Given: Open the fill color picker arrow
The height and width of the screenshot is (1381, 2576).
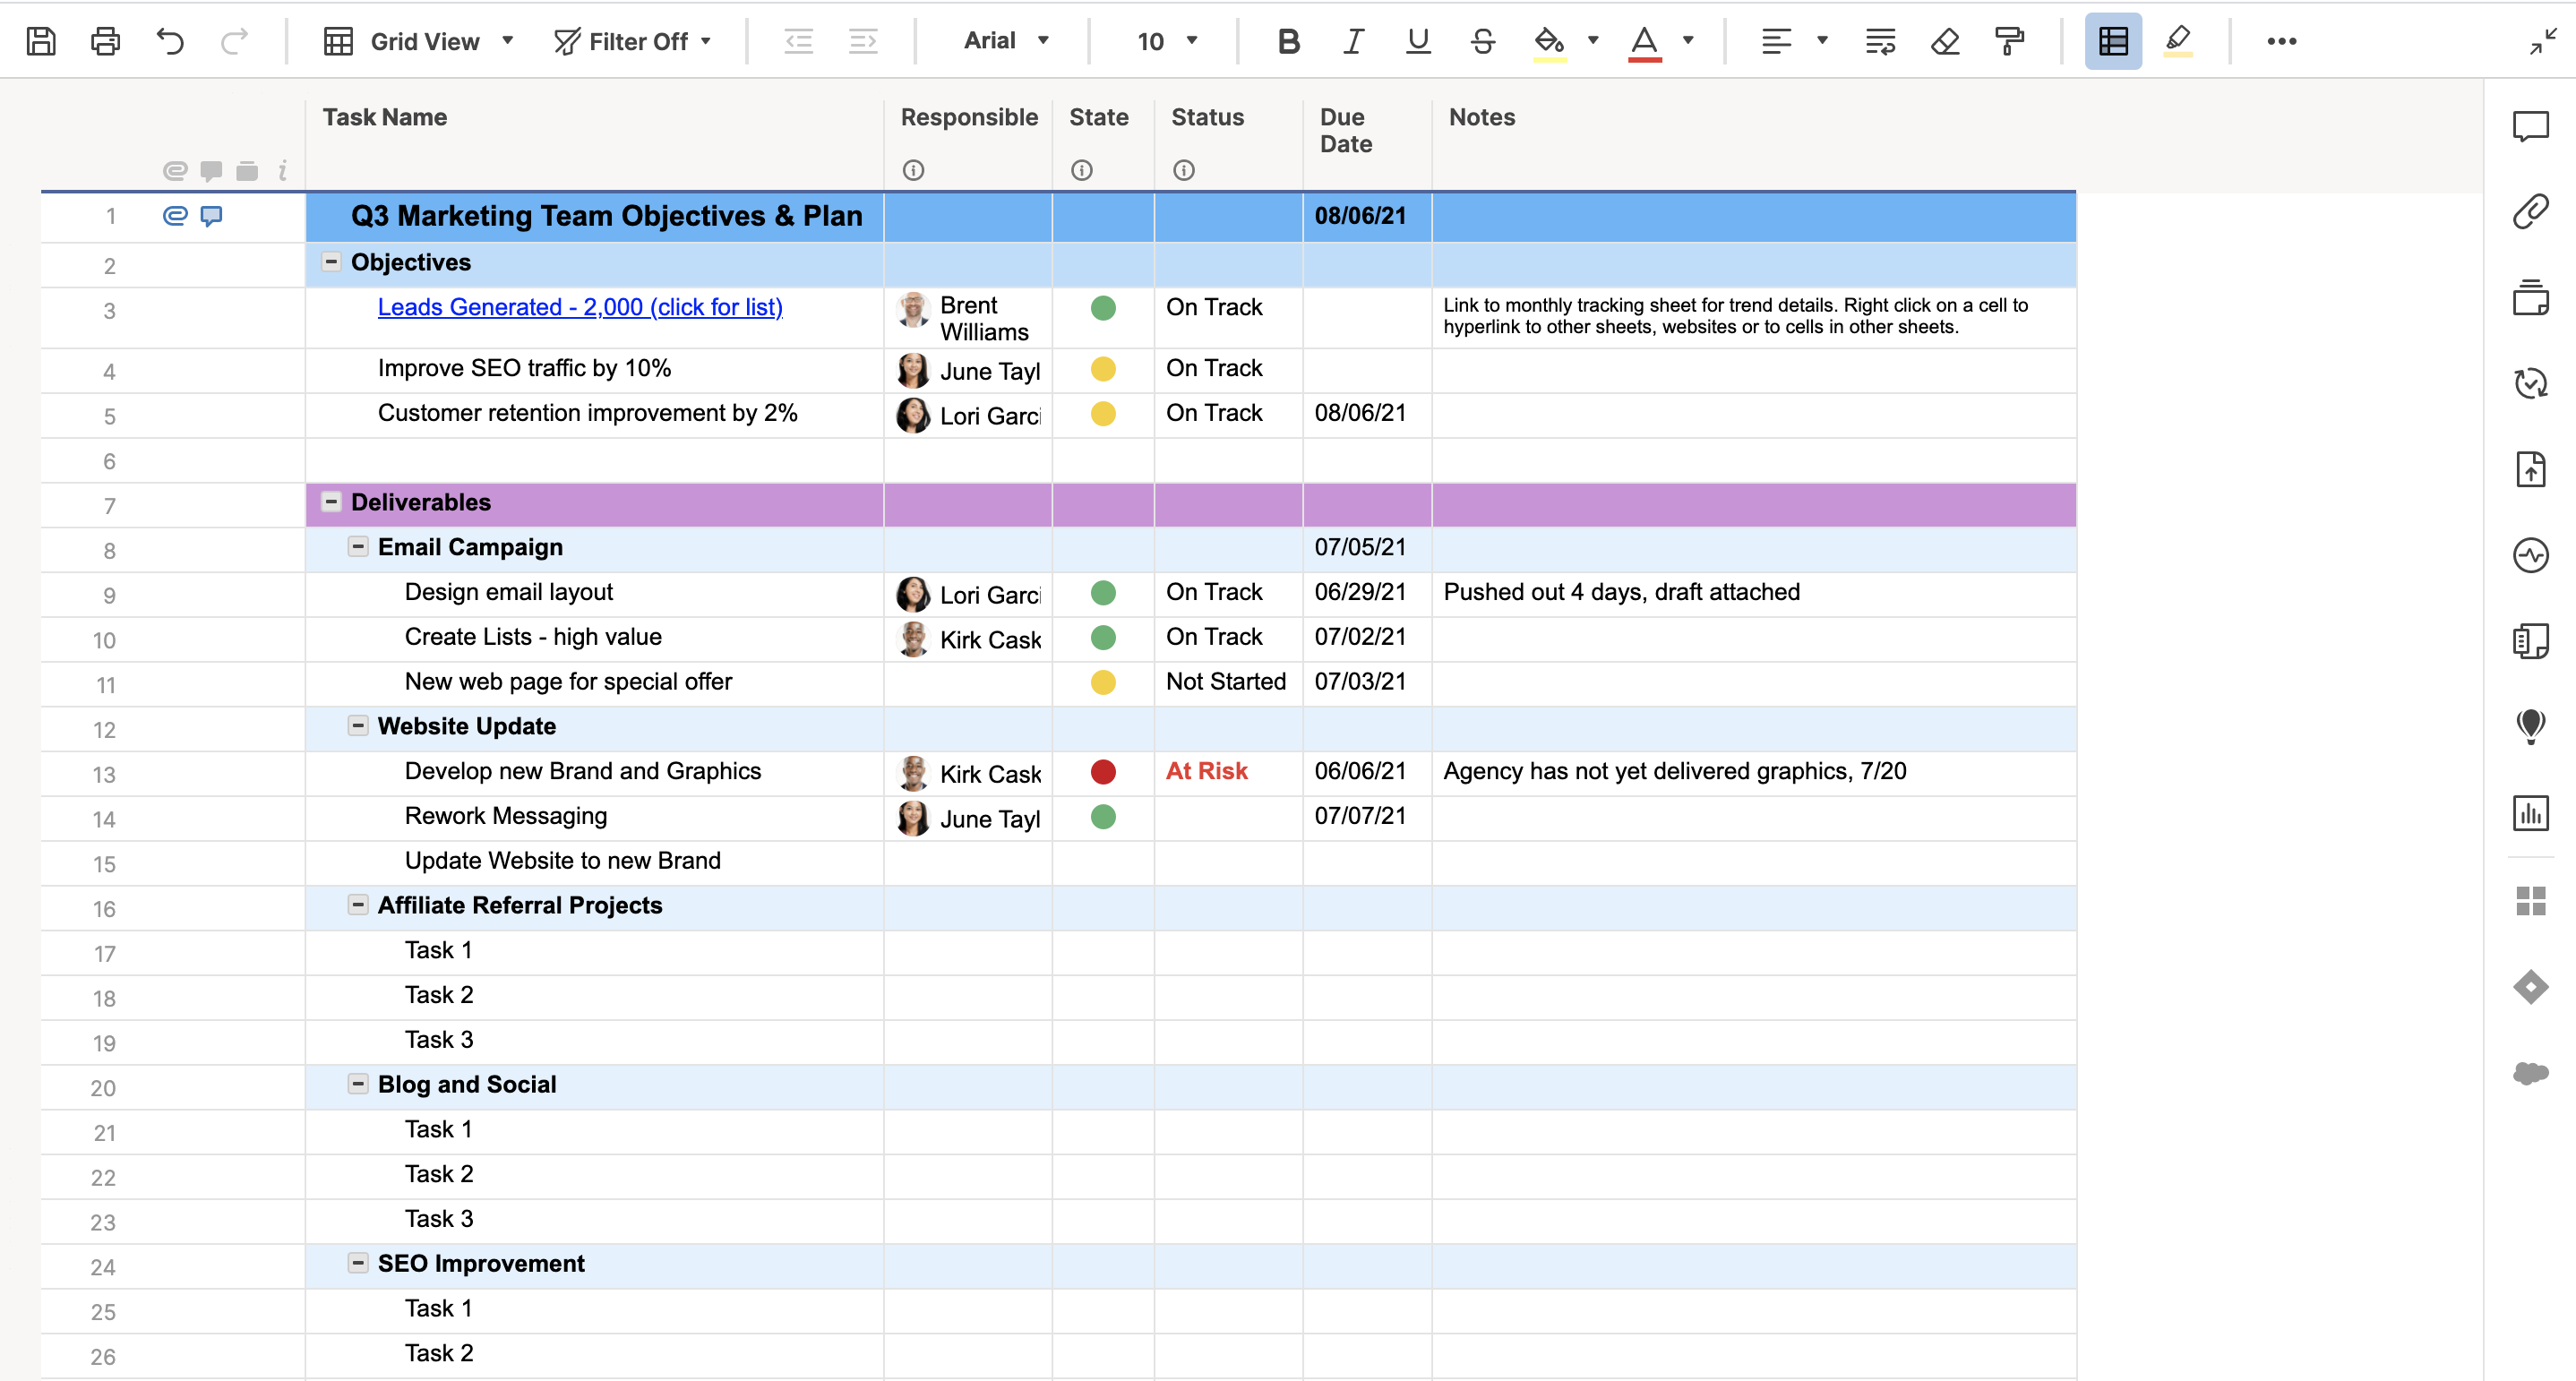Looking at the screenshot, I should pyautogui.click(x=1593, y=41).
